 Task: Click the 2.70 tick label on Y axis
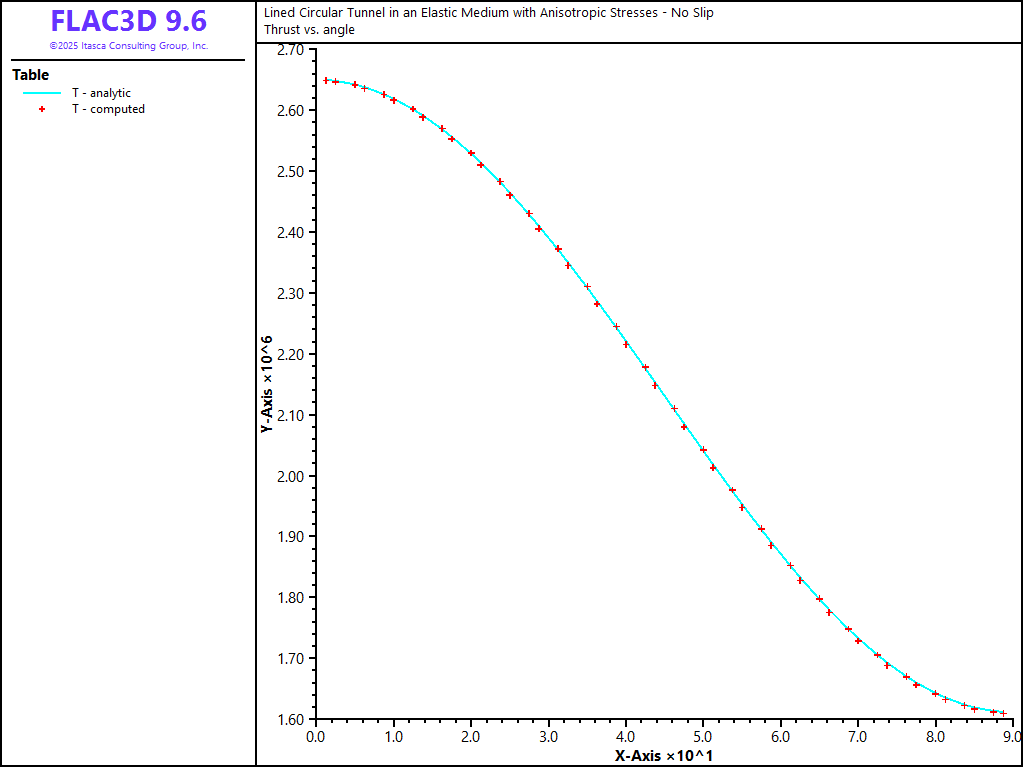291,49
